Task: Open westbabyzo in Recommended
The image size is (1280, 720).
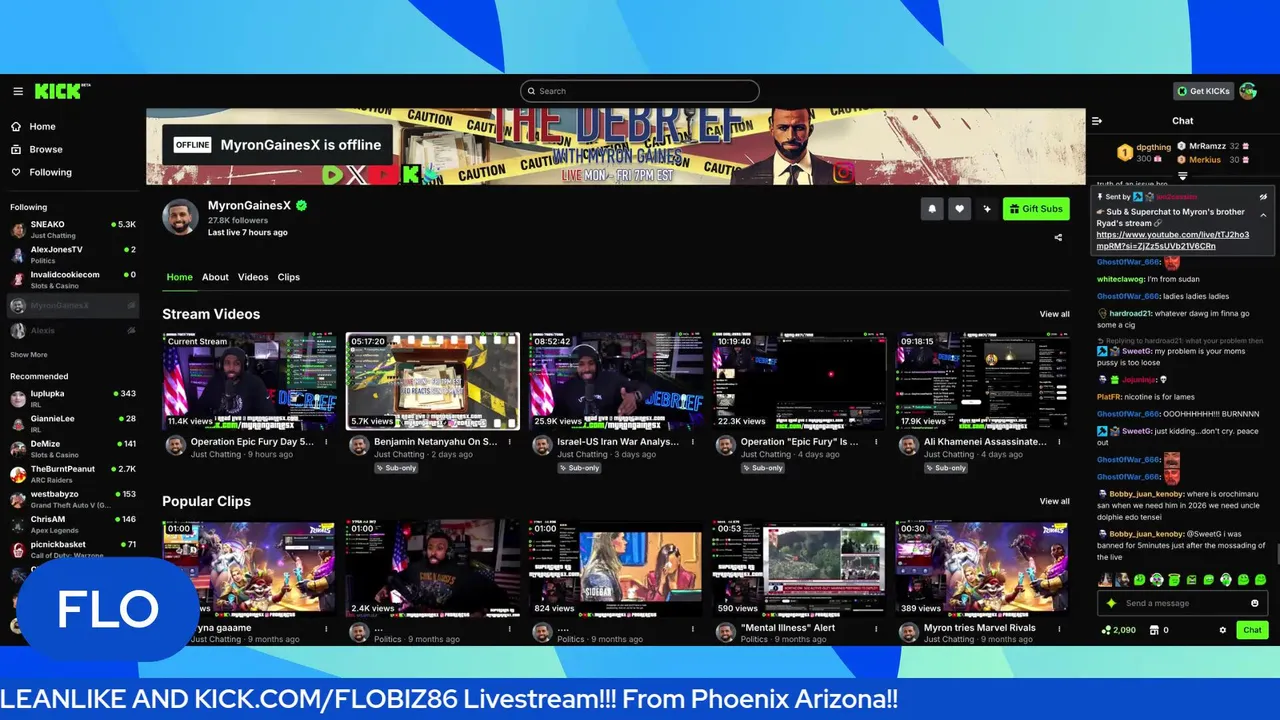Action: [x=73, y=498]
